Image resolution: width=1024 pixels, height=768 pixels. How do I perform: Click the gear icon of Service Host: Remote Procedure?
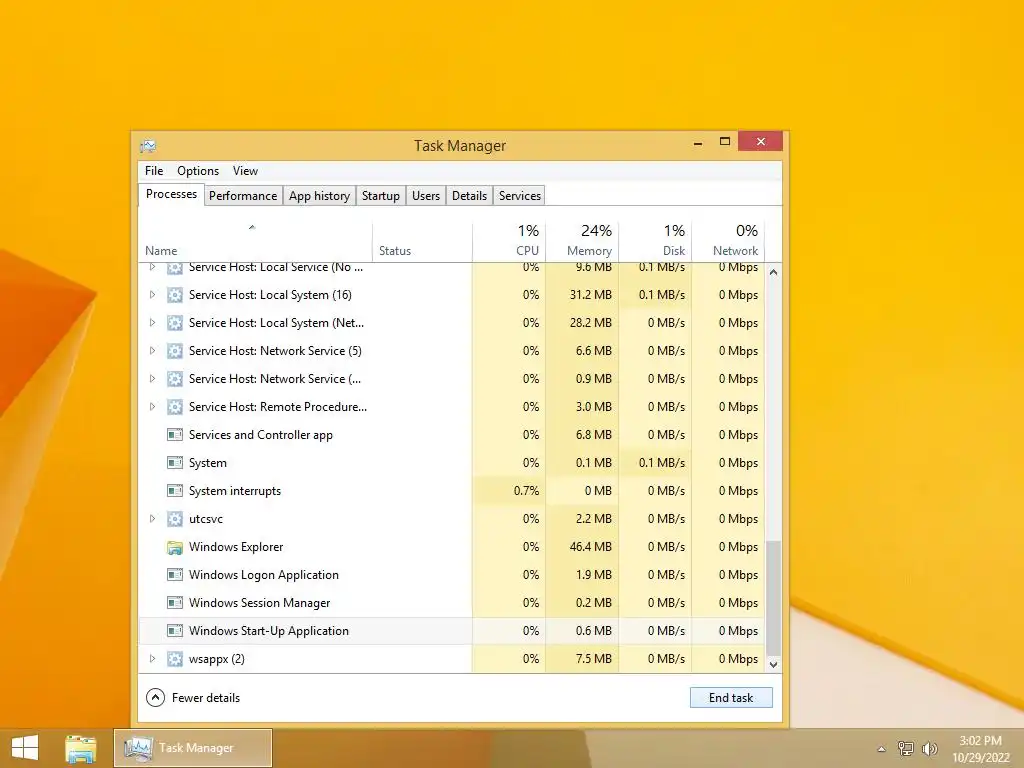pos(174,407)
